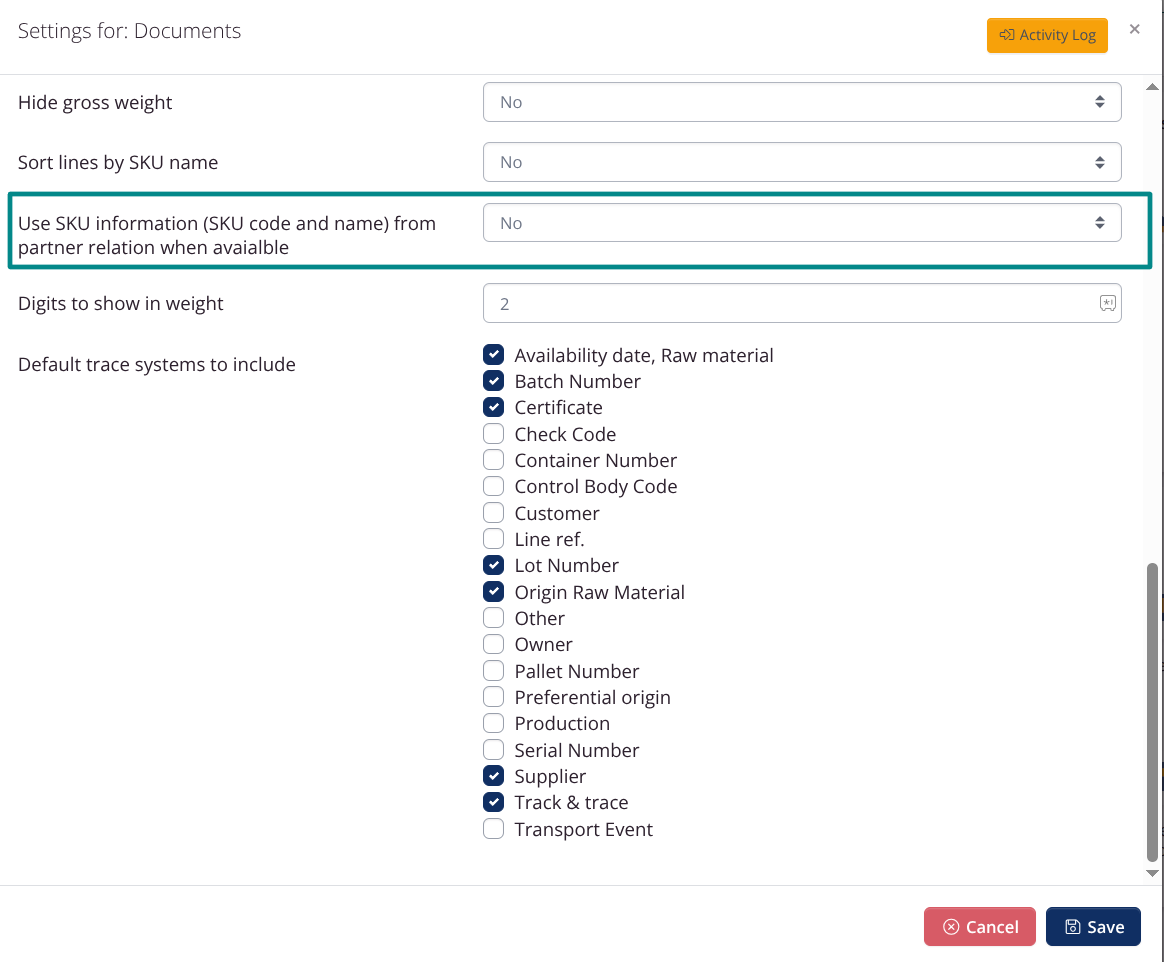Viewport: 1164px width, 962px height.
Task: Disable the Track & trace checkbox
Action: coord(493,801)
